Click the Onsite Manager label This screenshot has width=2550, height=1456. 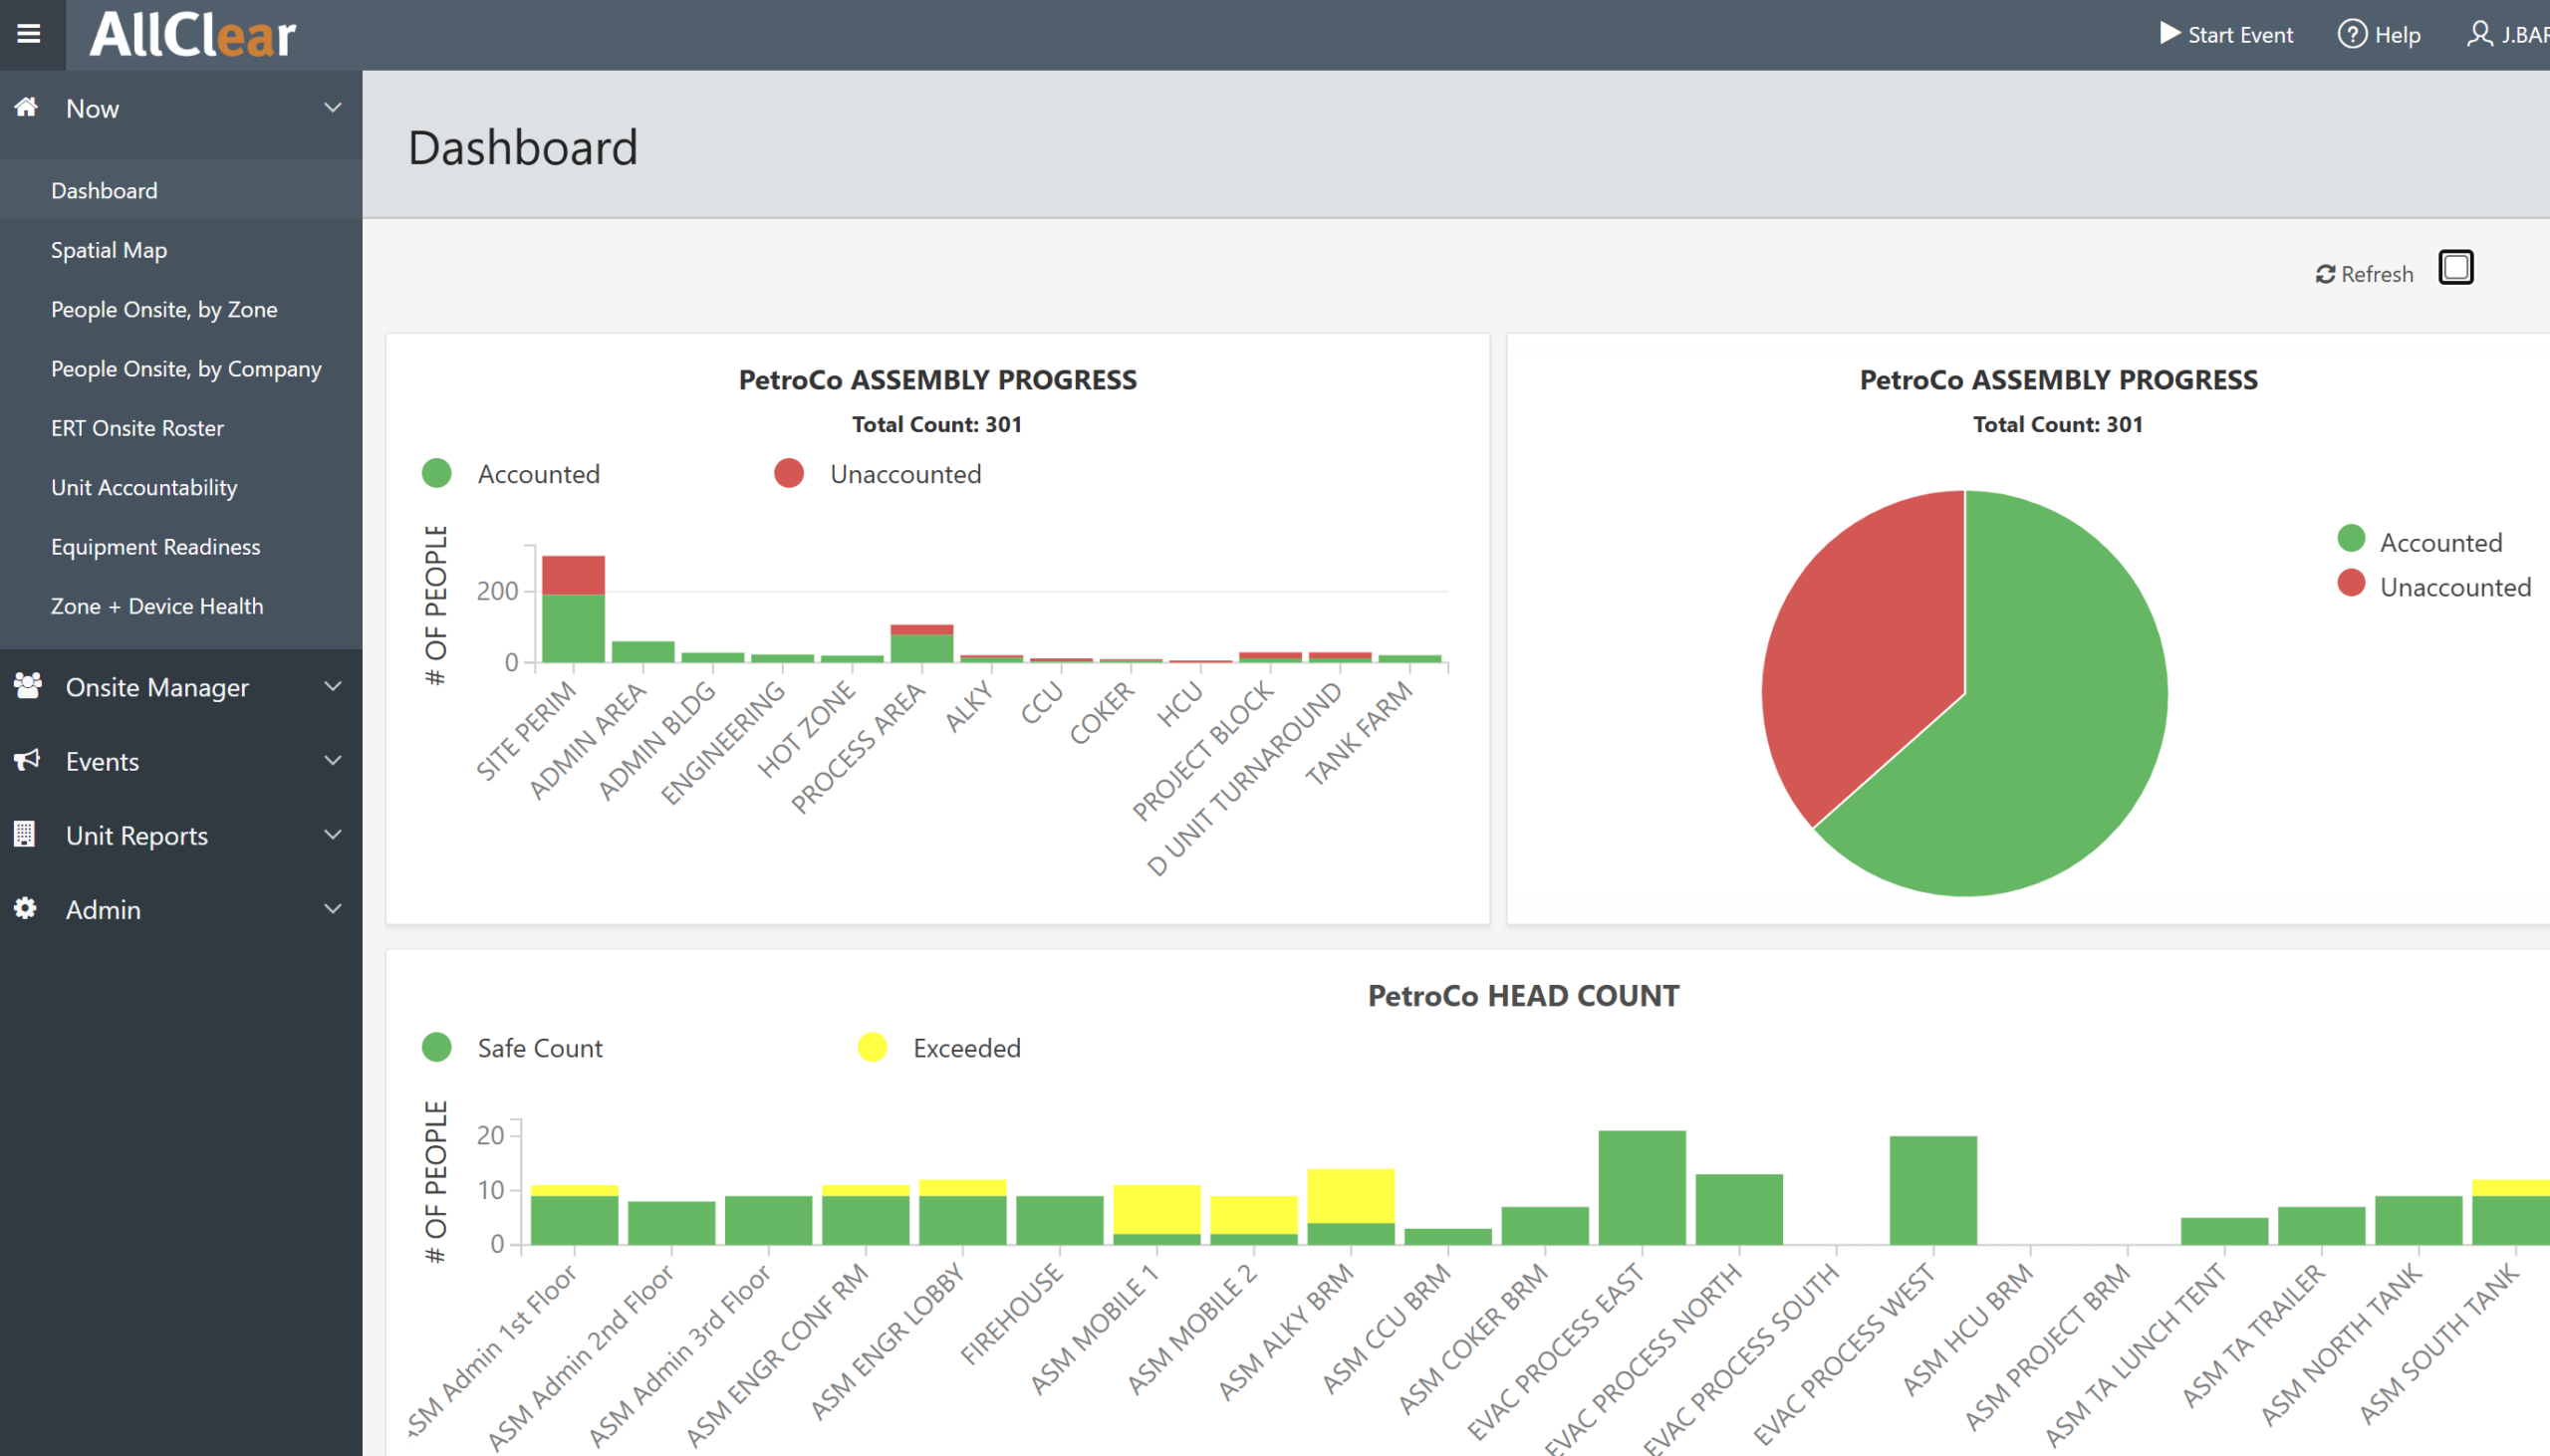157,687
